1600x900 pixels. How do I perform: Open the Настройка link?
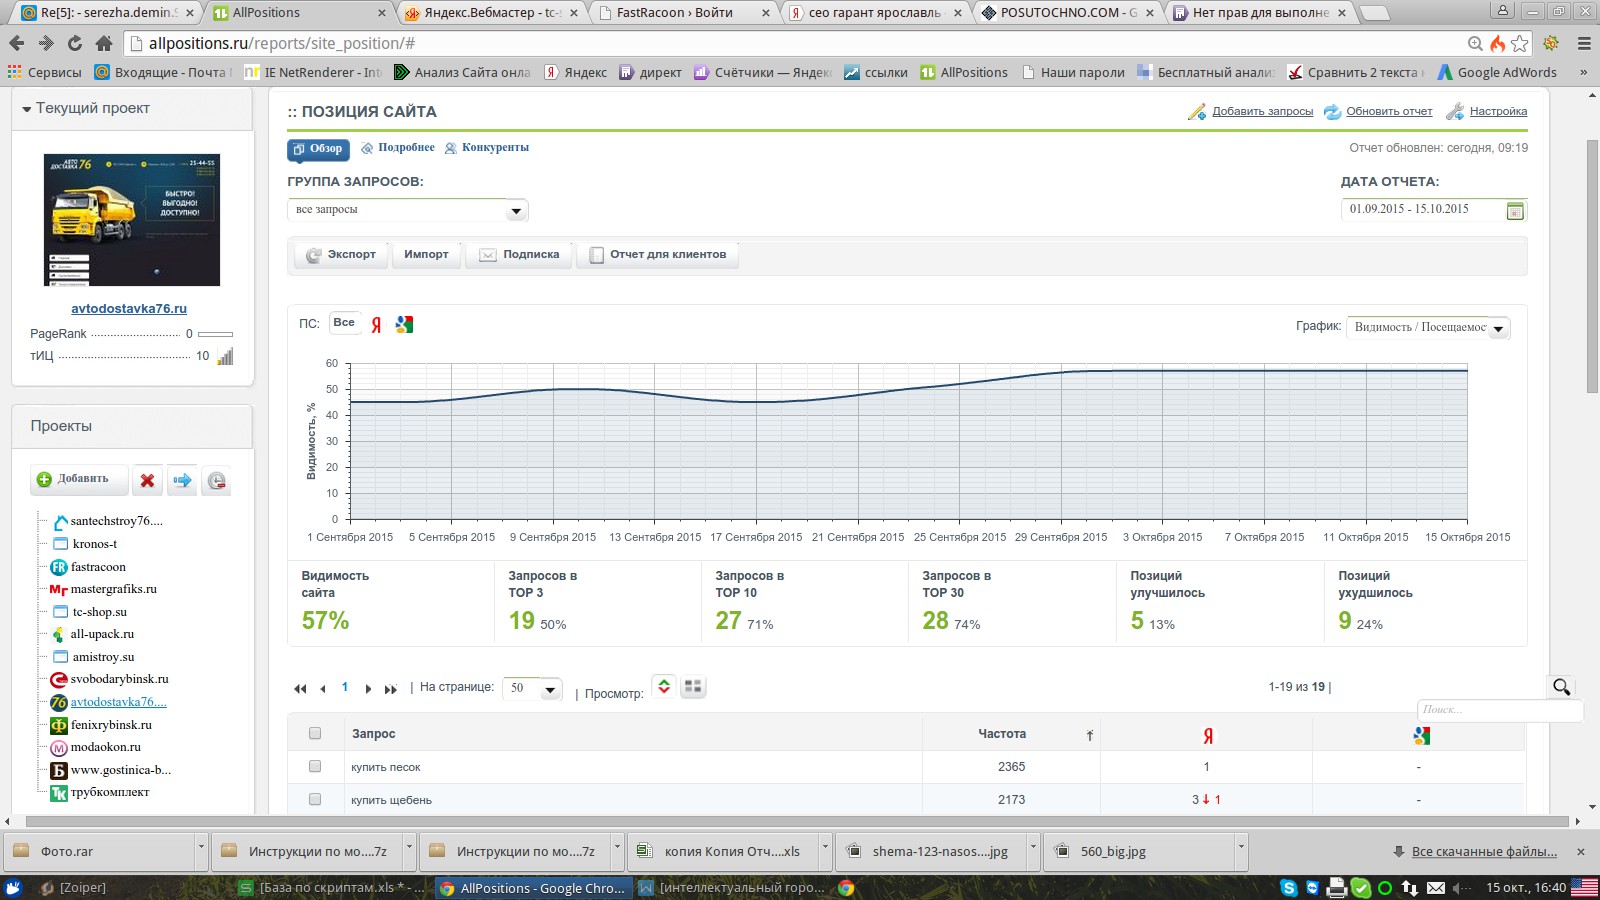1498,111
